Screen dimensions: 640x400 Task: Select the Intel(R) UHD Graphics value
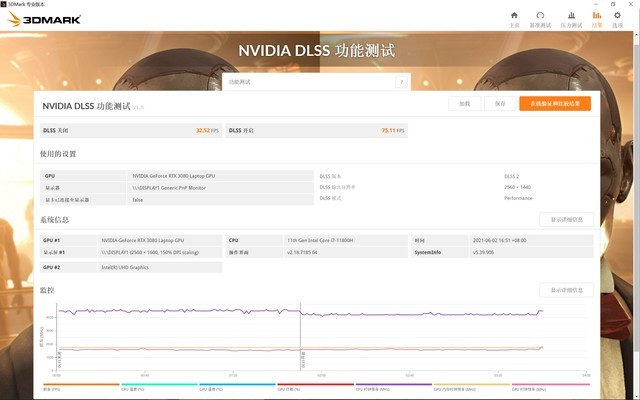(125, 267)
